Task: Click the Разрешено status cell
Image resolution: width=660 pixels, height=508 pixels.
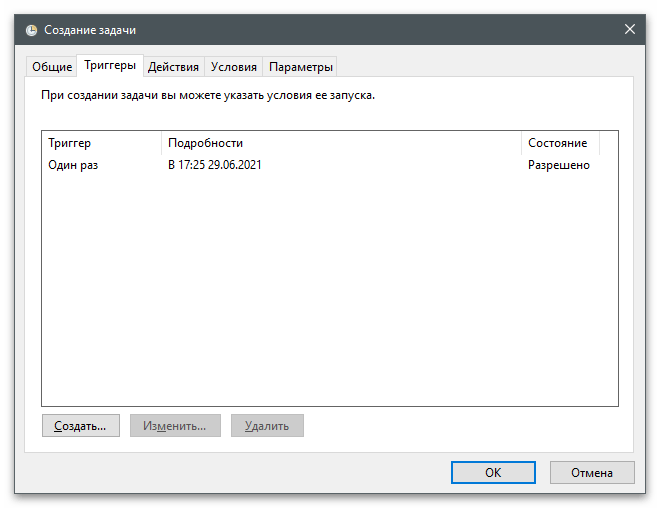Action: (559, 165)
